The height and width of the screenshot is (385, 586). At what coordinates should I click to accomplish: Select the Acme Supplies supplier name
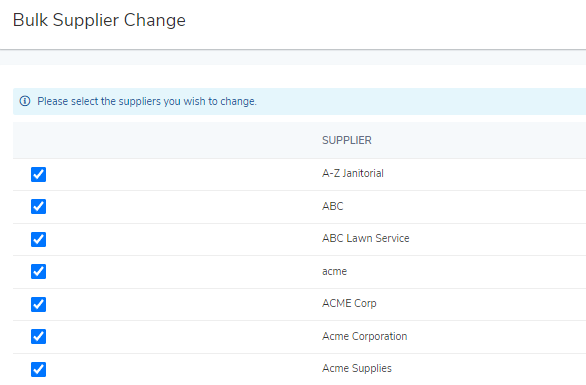click(x=357, y=369)
